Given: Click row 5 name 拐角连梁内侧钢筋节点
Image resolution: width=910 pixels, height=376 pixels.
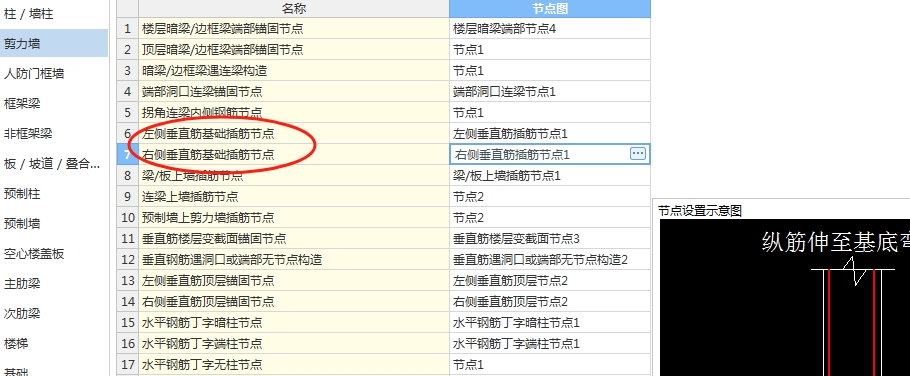Looking at the screenshot, I should pyautogui.click(x=294, y=112).
